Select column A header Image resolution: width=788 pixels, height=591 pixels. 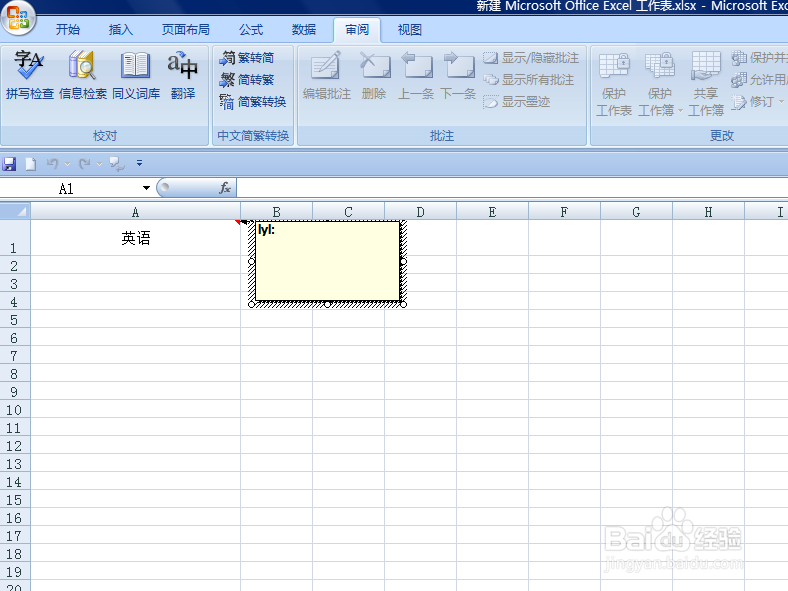pos(135,212)
